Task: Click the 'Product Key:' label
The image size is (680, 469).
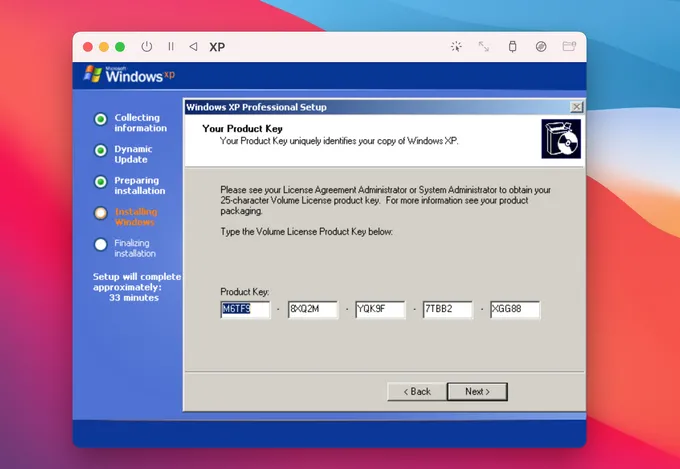Action: click(245, 292)
